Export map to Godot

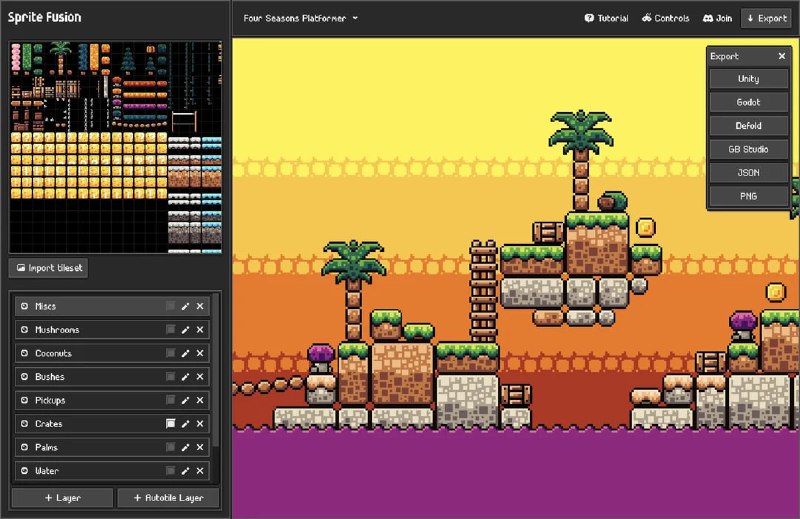[748, 102]
